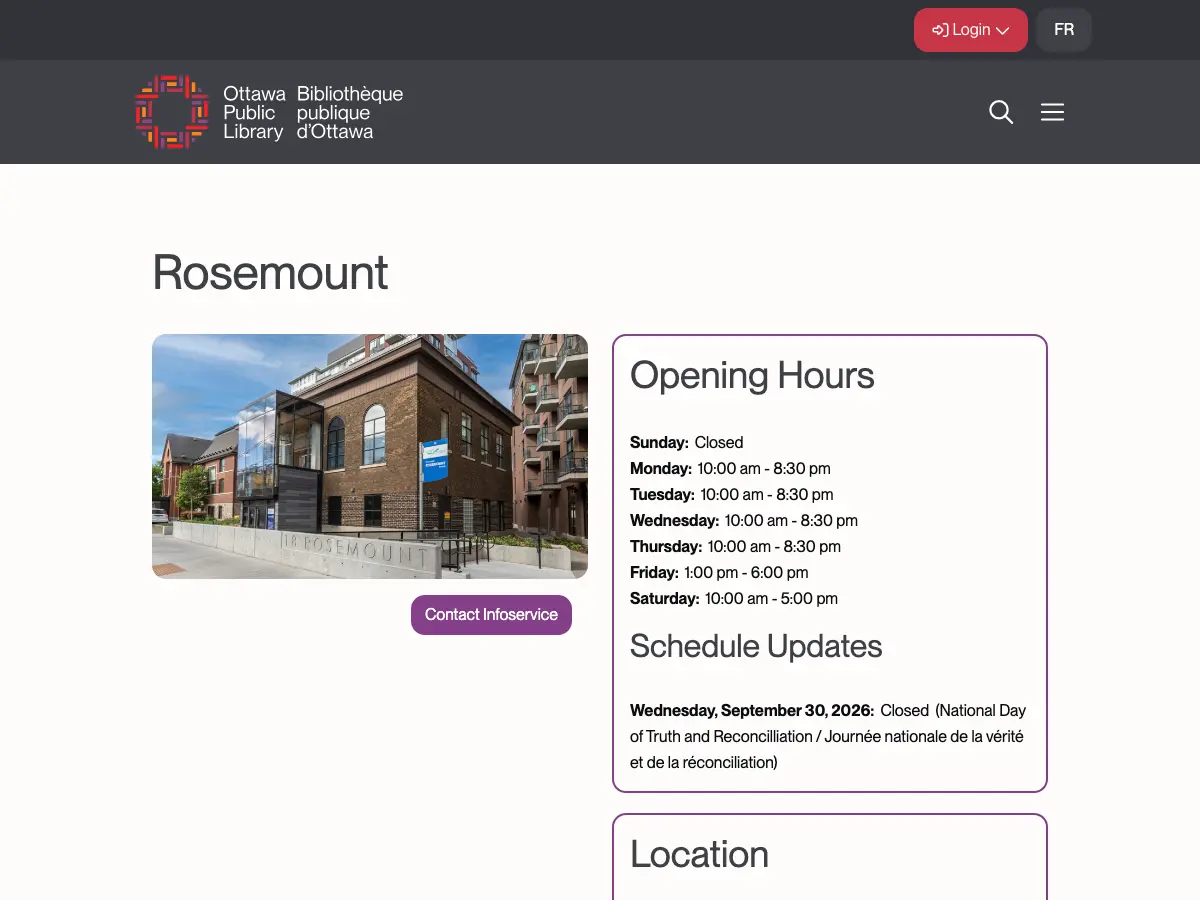Click the Sunday: Closed hours row

coord(687,442)
